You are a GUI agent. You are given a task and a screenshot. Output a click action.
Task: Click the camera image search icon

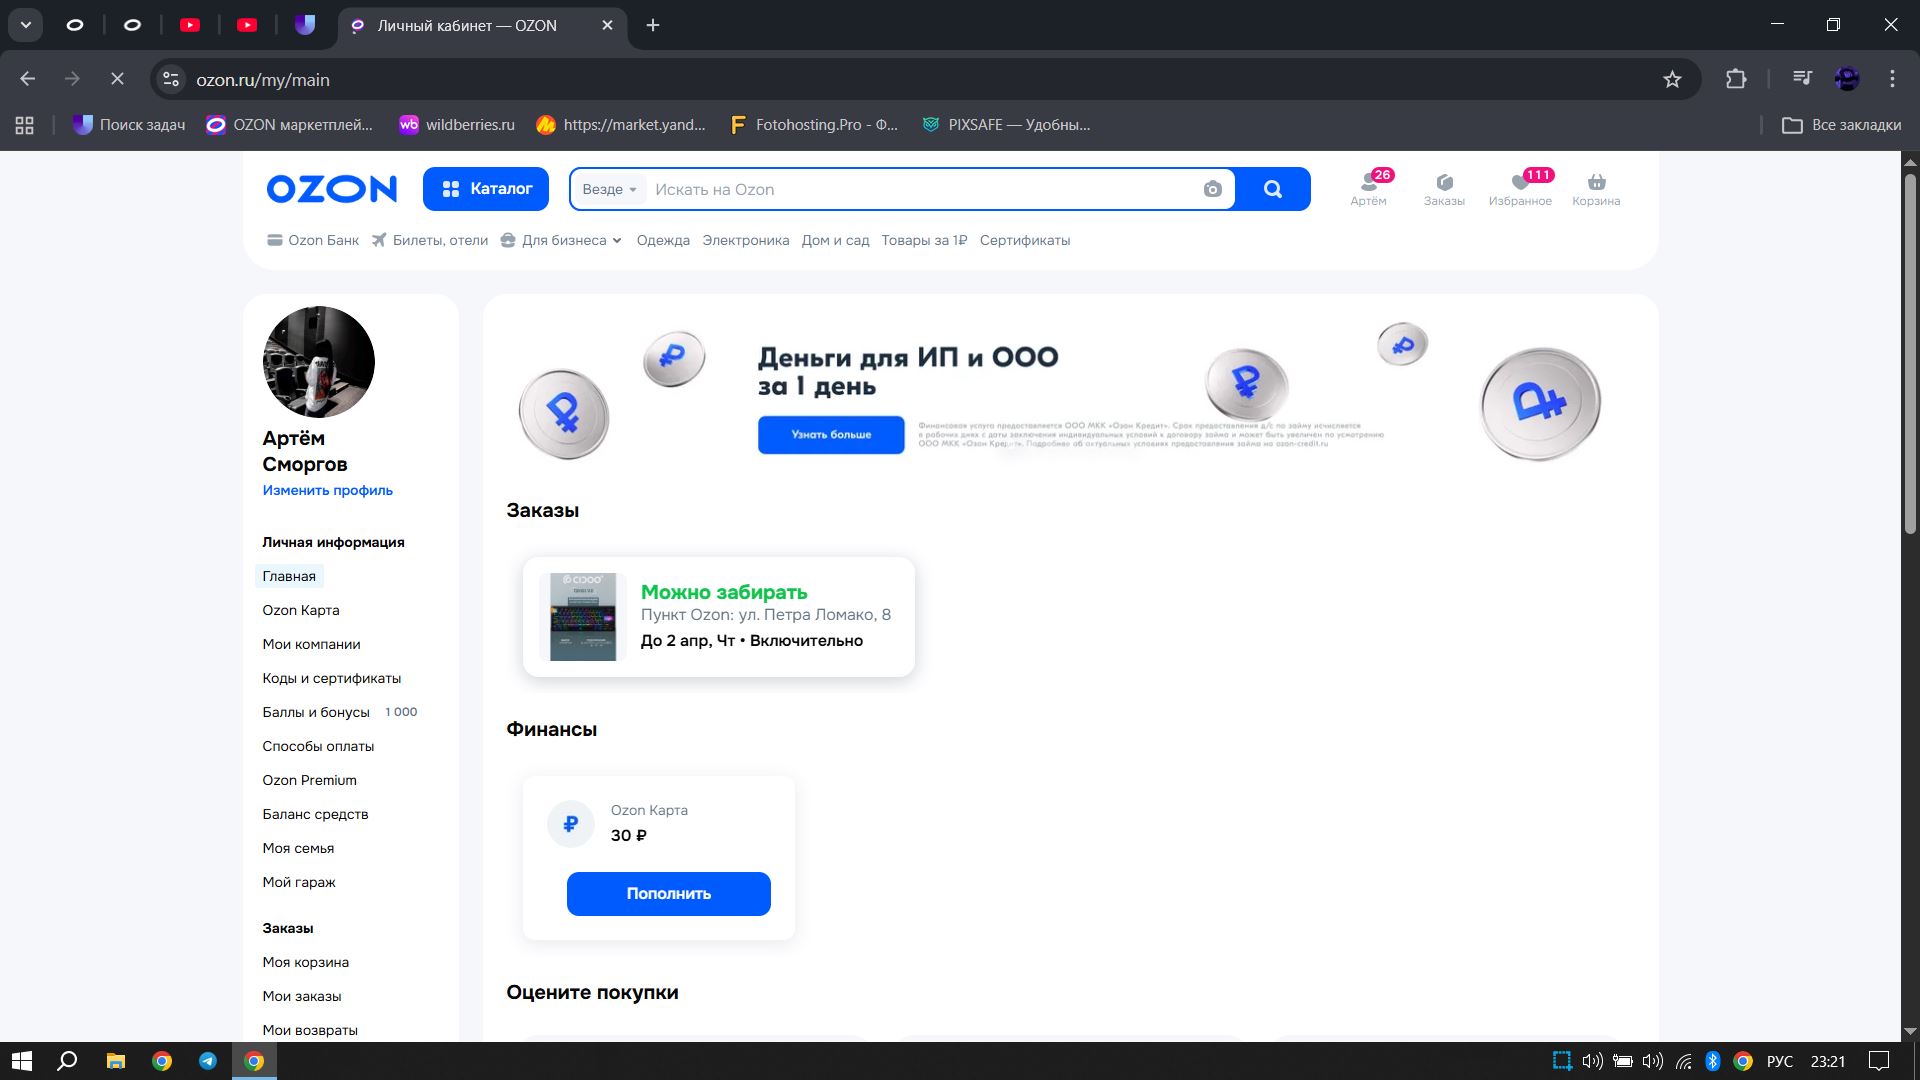(x=1212, y=189)
